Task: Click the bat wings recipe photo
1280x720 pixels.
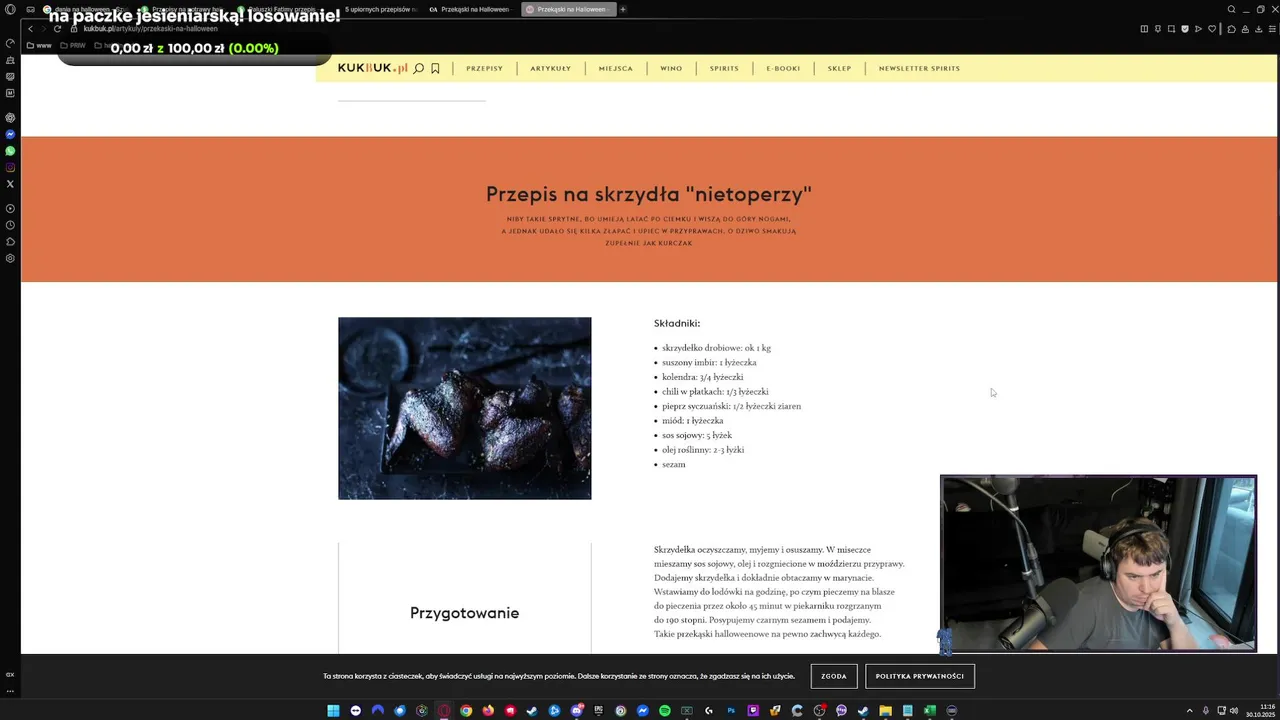Action: point(464,408)
